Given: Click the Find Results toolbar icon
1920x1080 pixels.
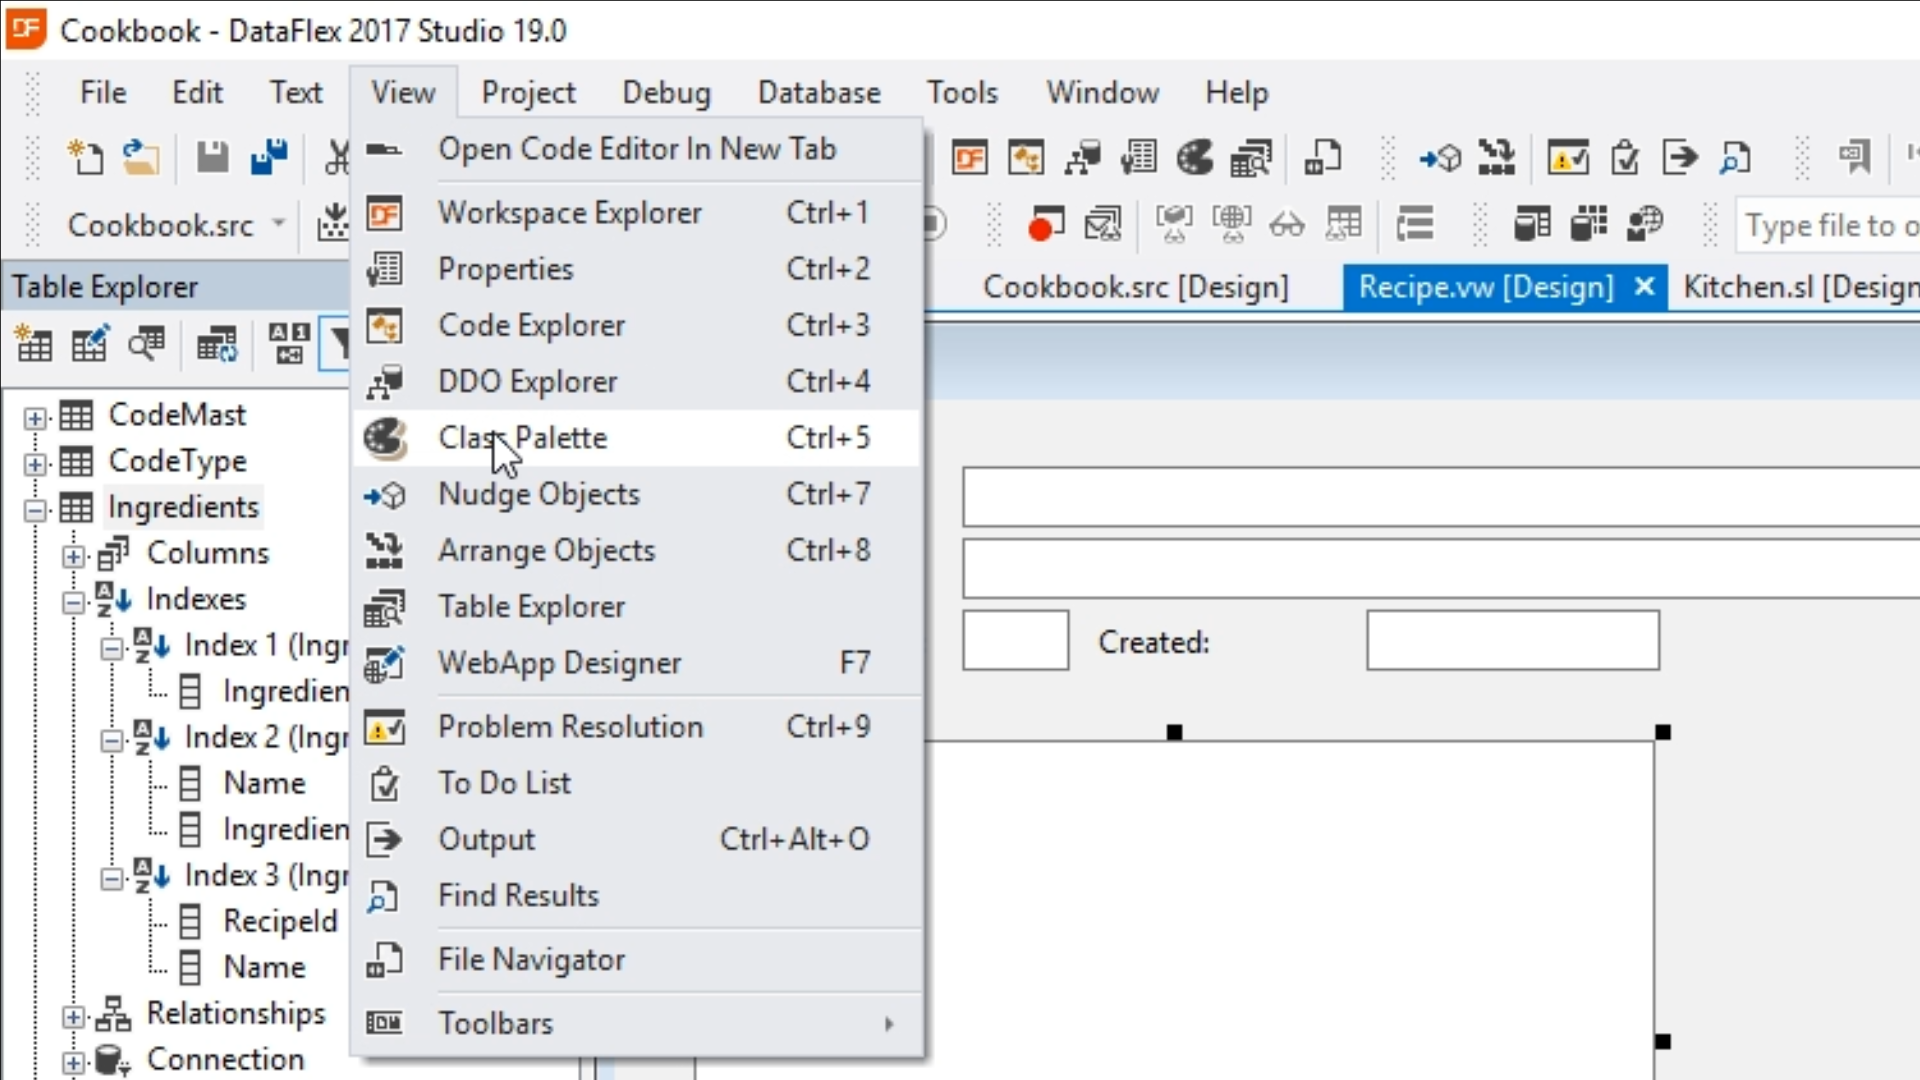Looking at the screenshot, I should tap(1736, 158).
